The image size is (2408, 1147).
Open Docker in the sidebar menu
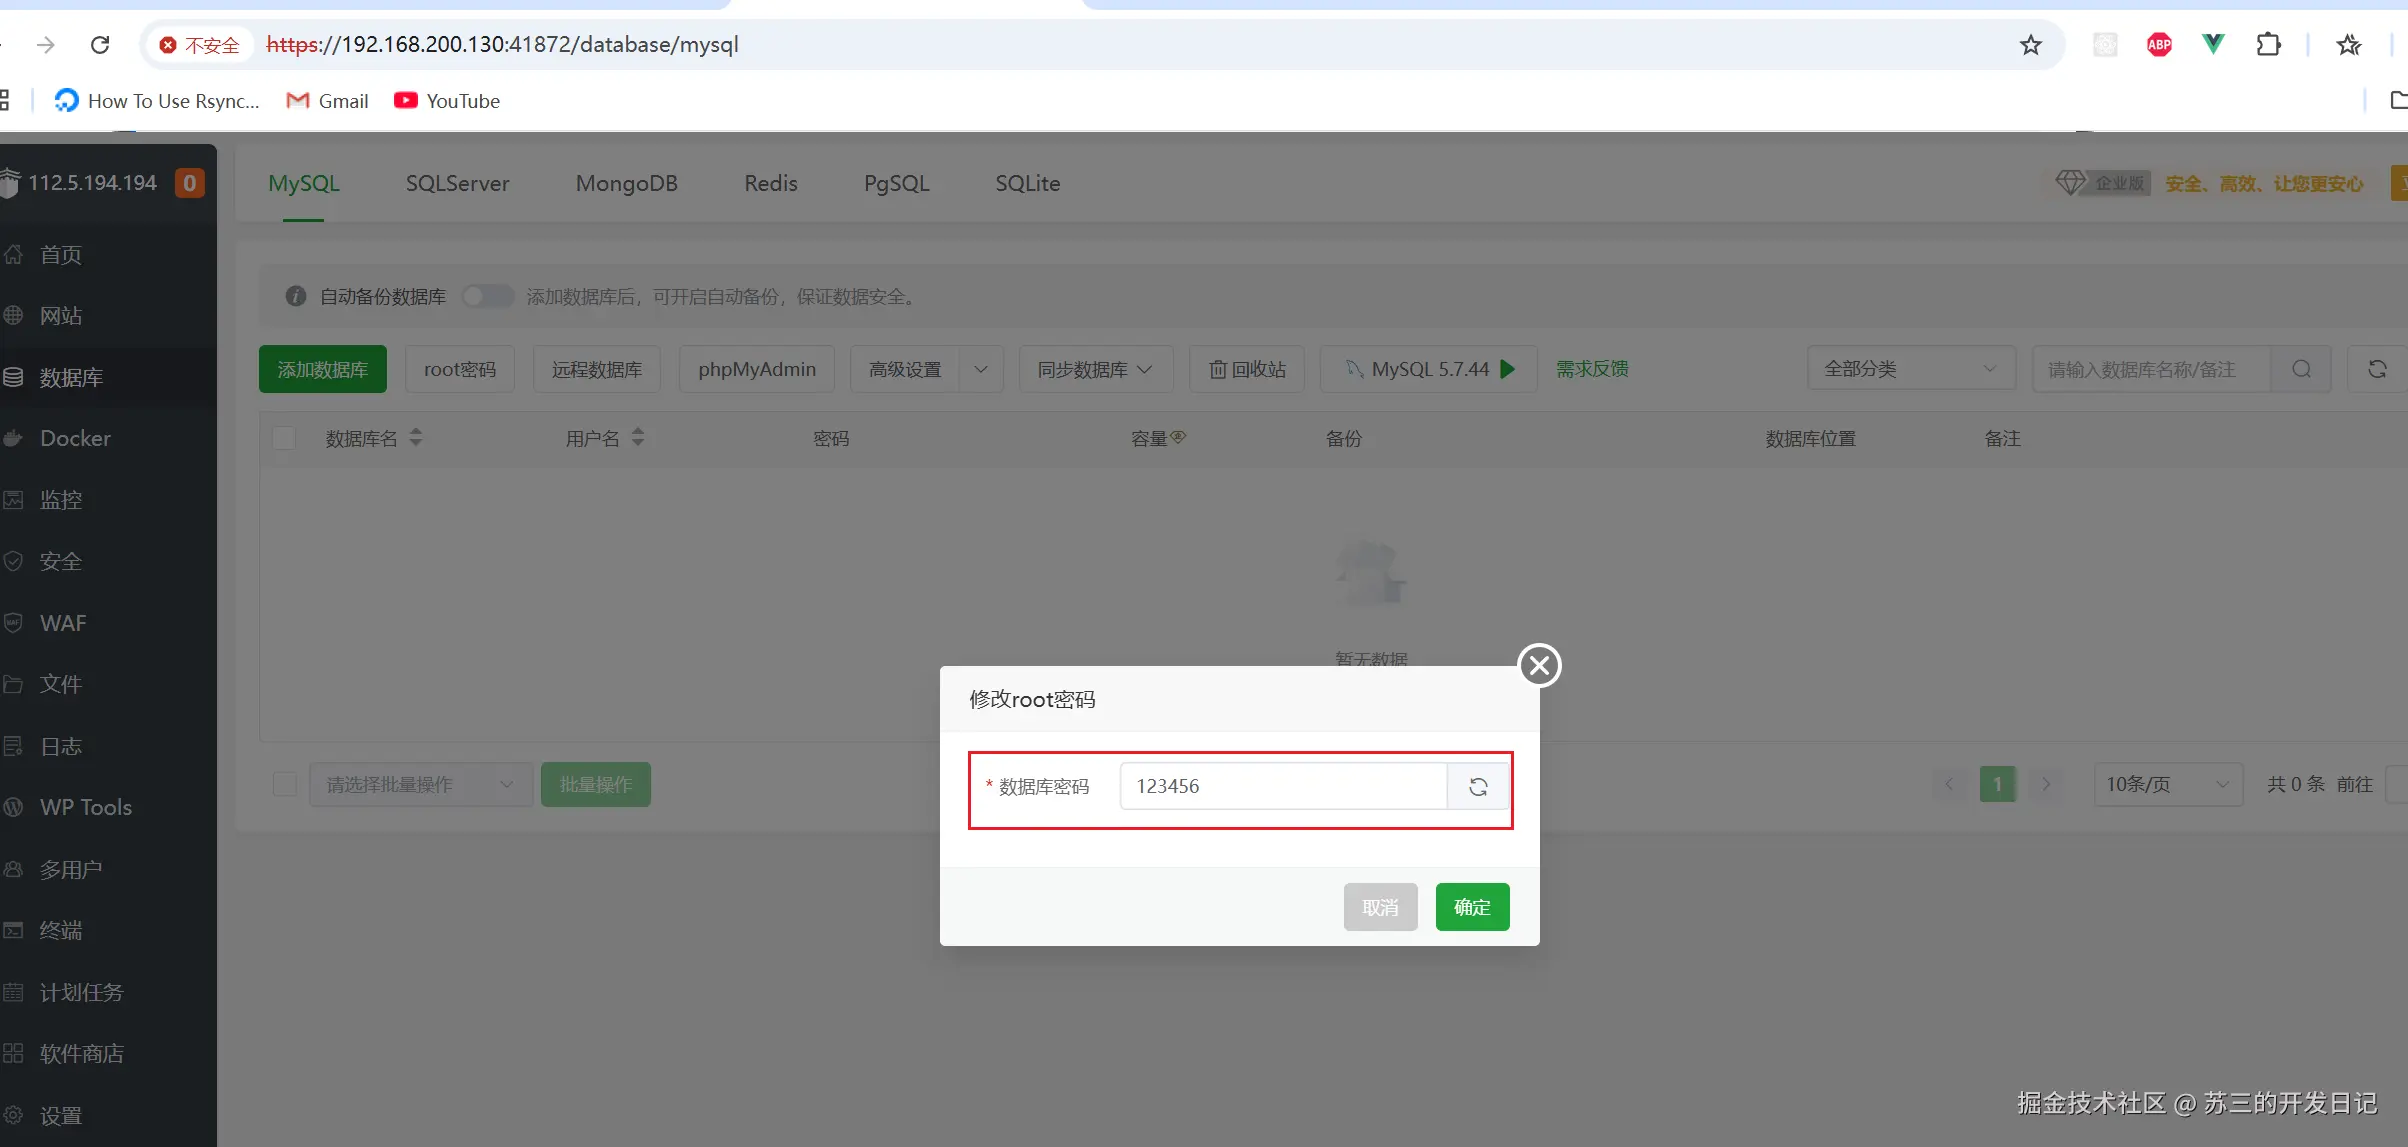coord(75,438)
